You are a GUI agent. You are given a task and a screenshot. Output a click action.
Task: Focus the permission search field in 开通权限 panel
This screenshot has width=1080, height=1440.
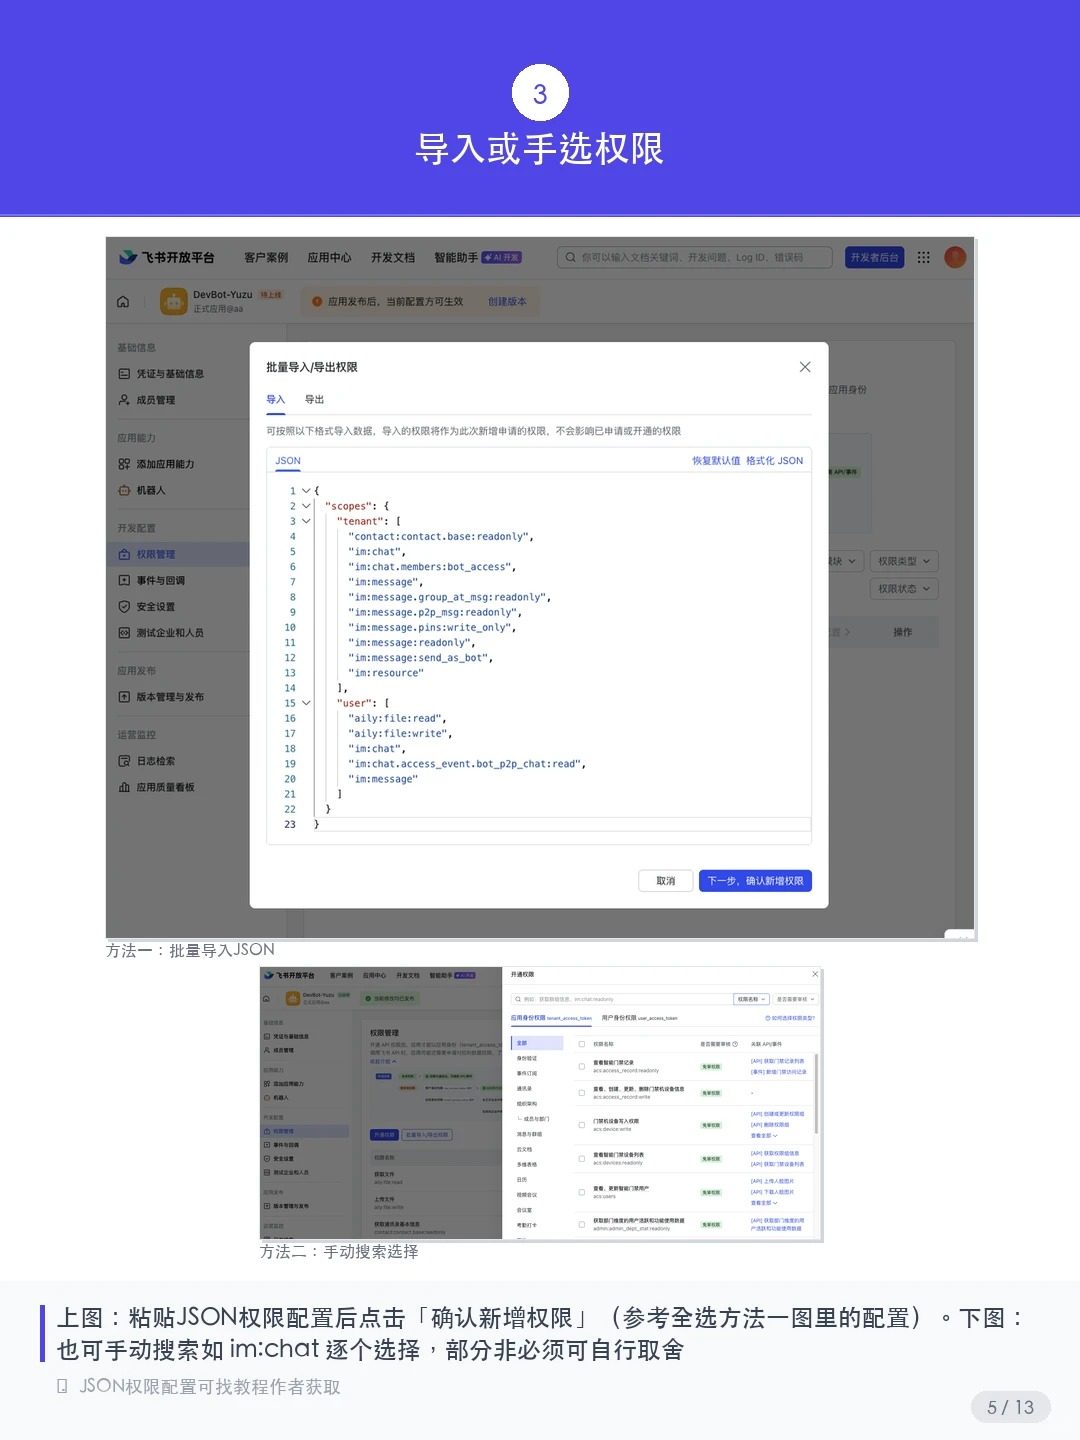coord(621,999)
